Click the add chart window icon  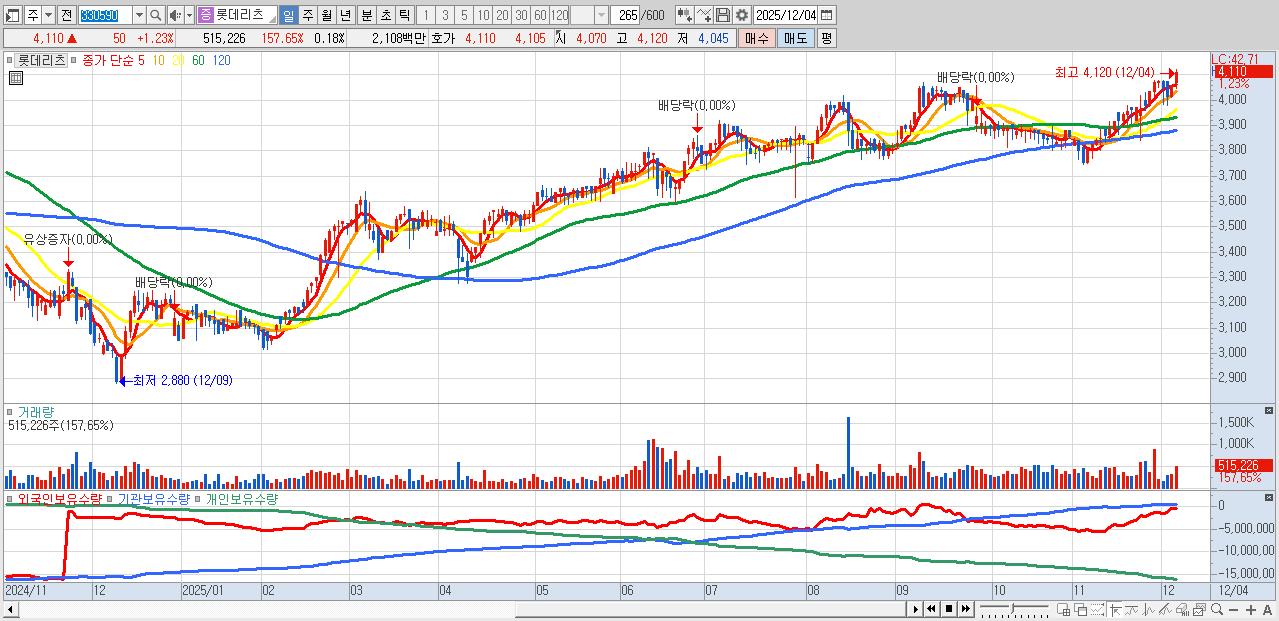pos(1063,609)
